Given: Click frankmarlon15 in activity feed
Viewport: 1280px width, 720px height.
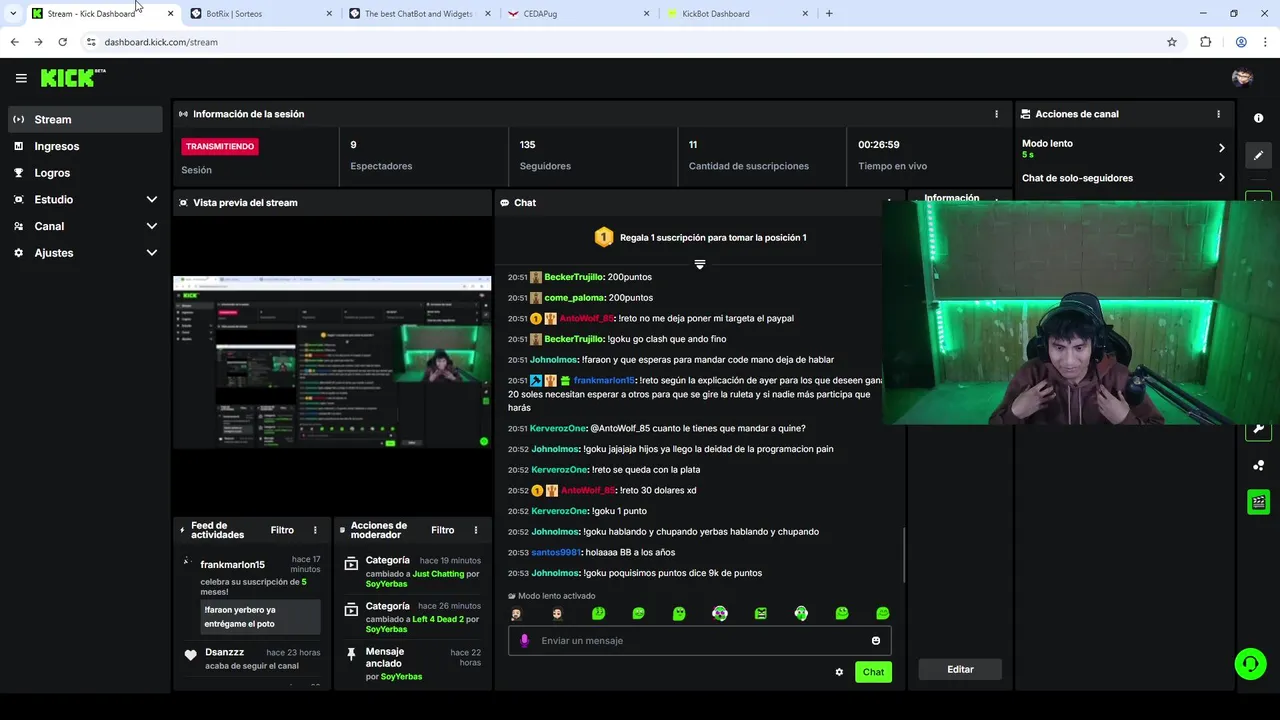Looking at the screenshot, I should pos(232,565).
